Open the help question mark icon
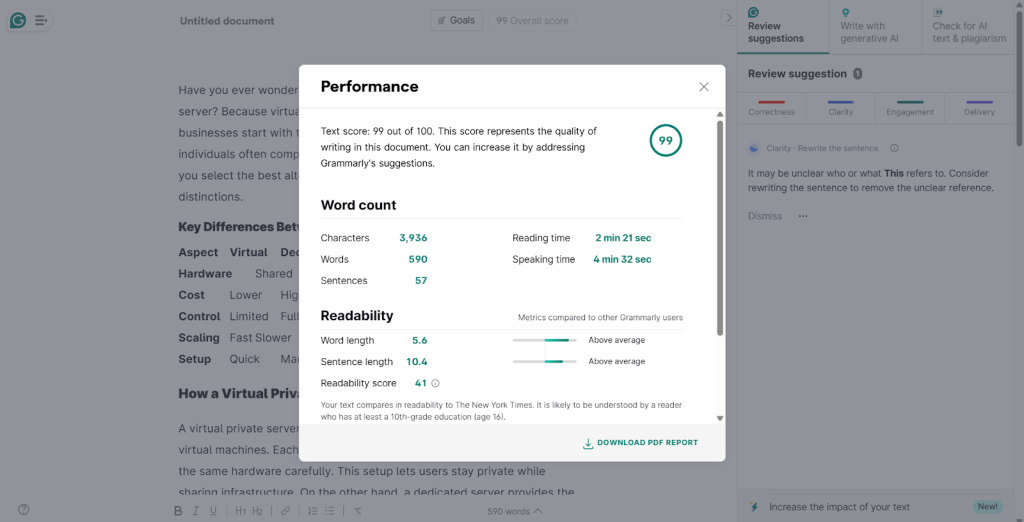 click(24, 510)
